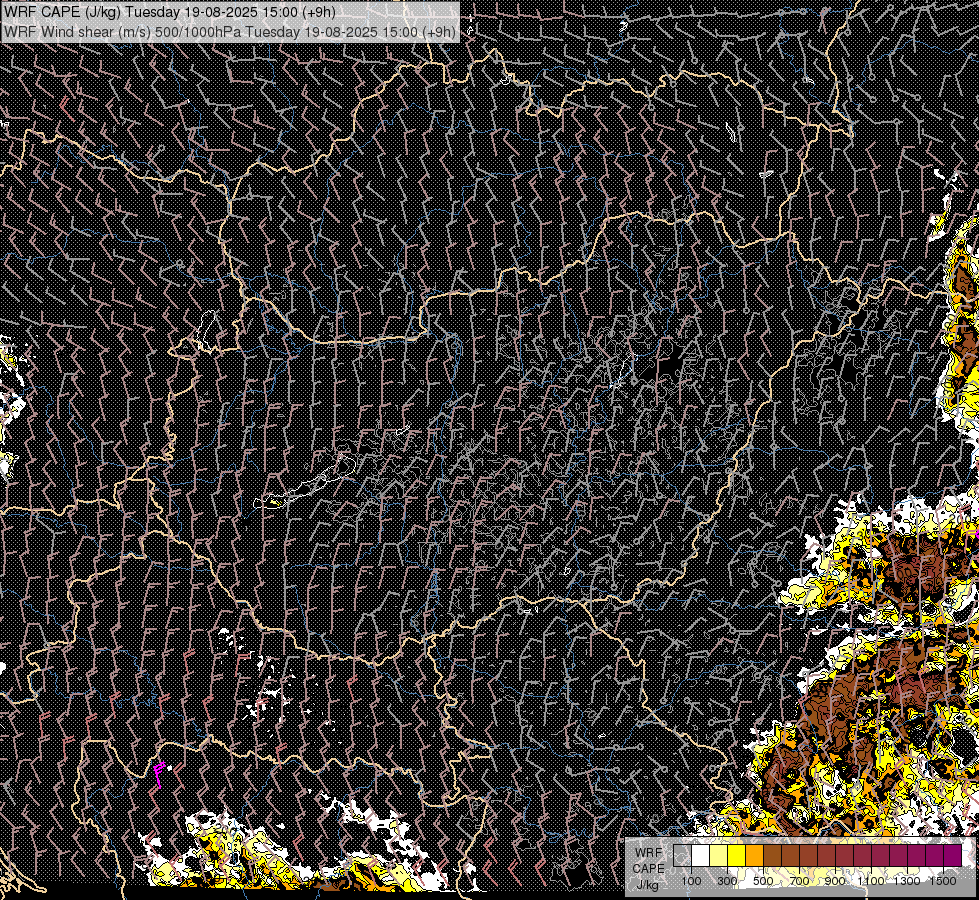
Task: Click the legend value 900
Action: click(835, 881)
